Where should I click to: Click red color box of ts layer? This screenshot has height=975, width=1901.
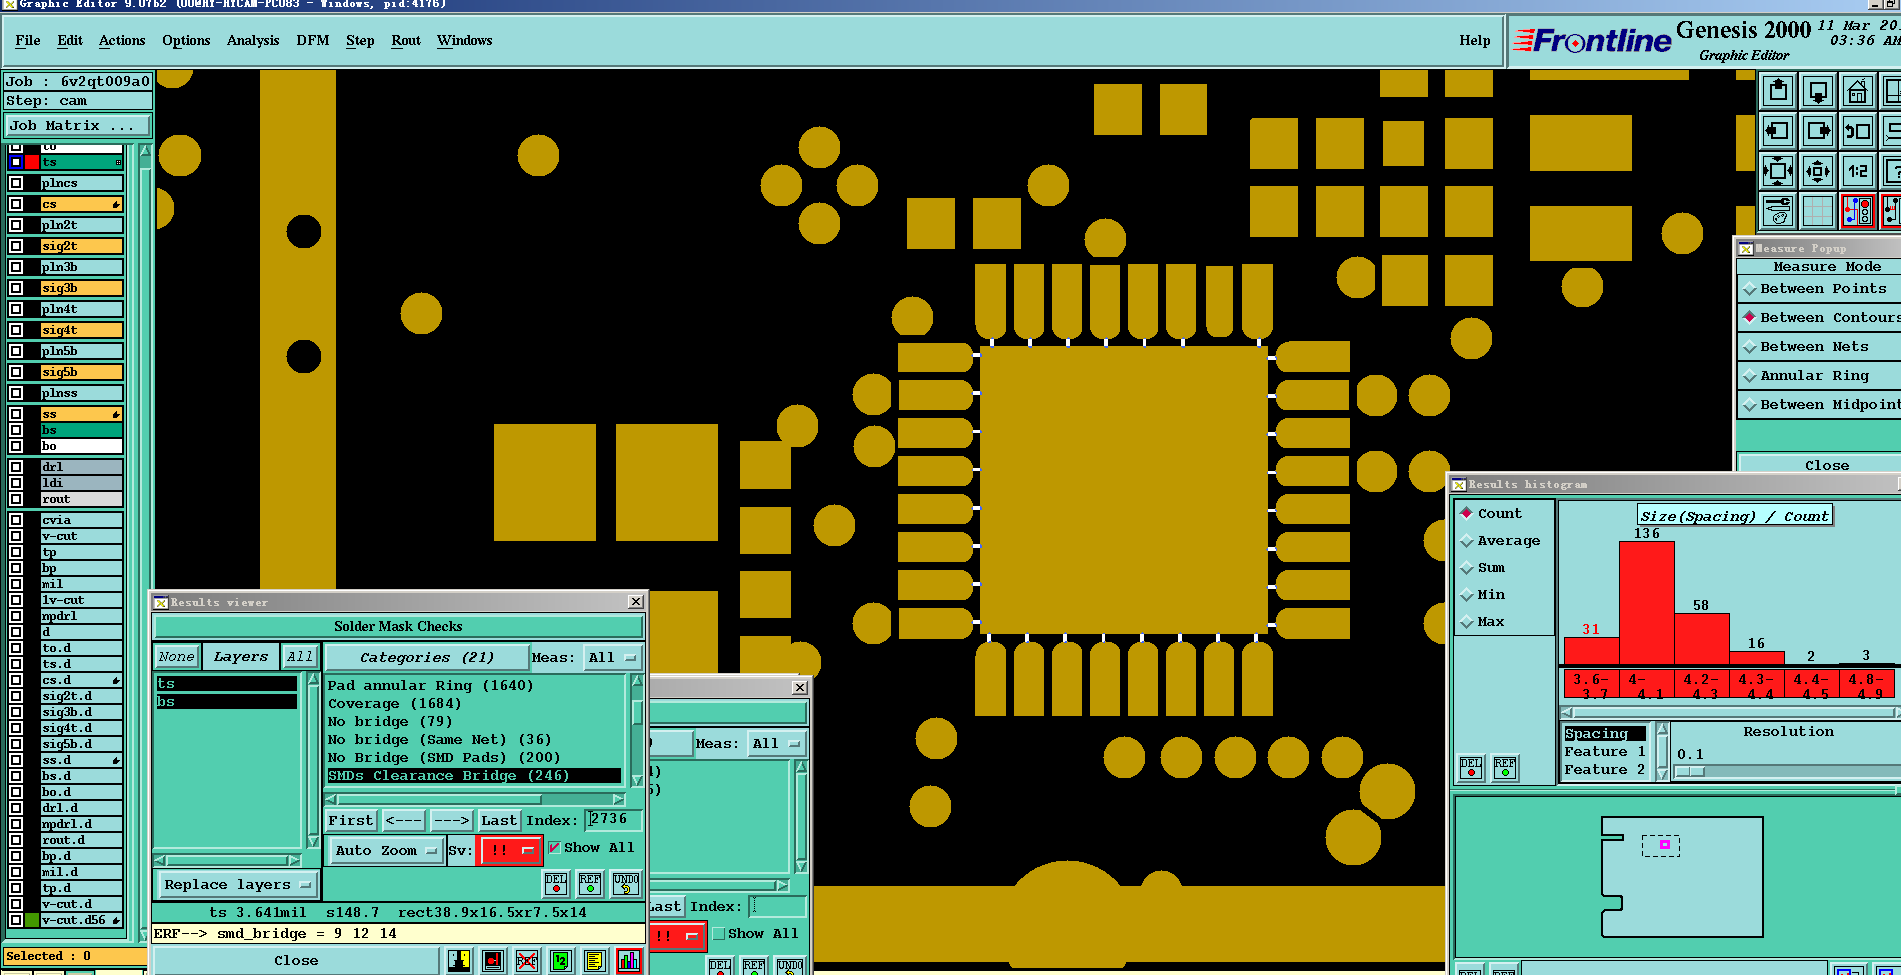(32, 162)
